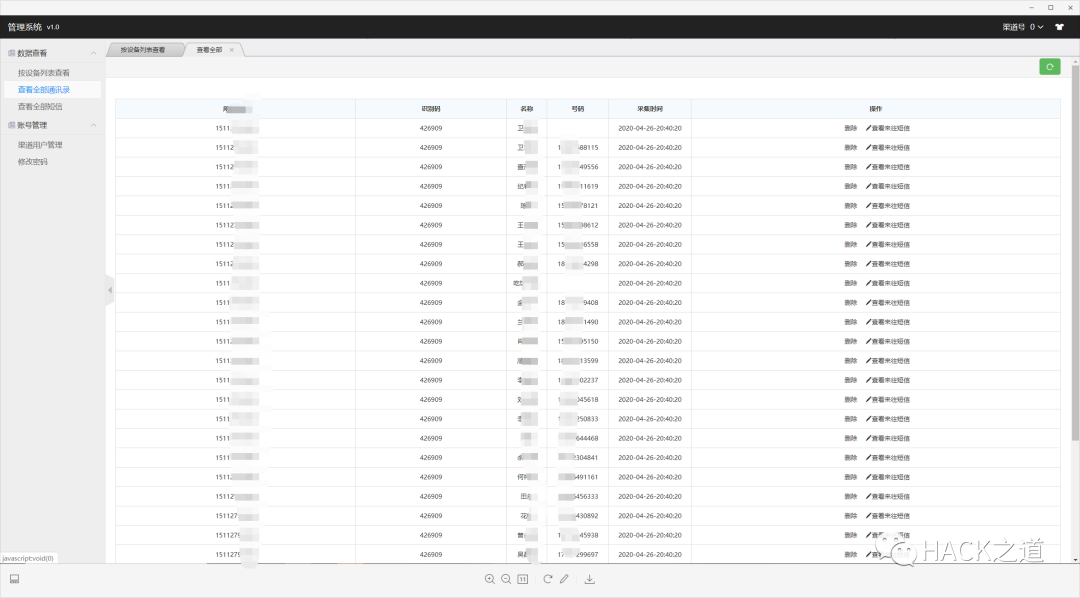1080x598 pixels.
Task: Zoom out using the magnifier minus icon
Action: pos(506,579)
